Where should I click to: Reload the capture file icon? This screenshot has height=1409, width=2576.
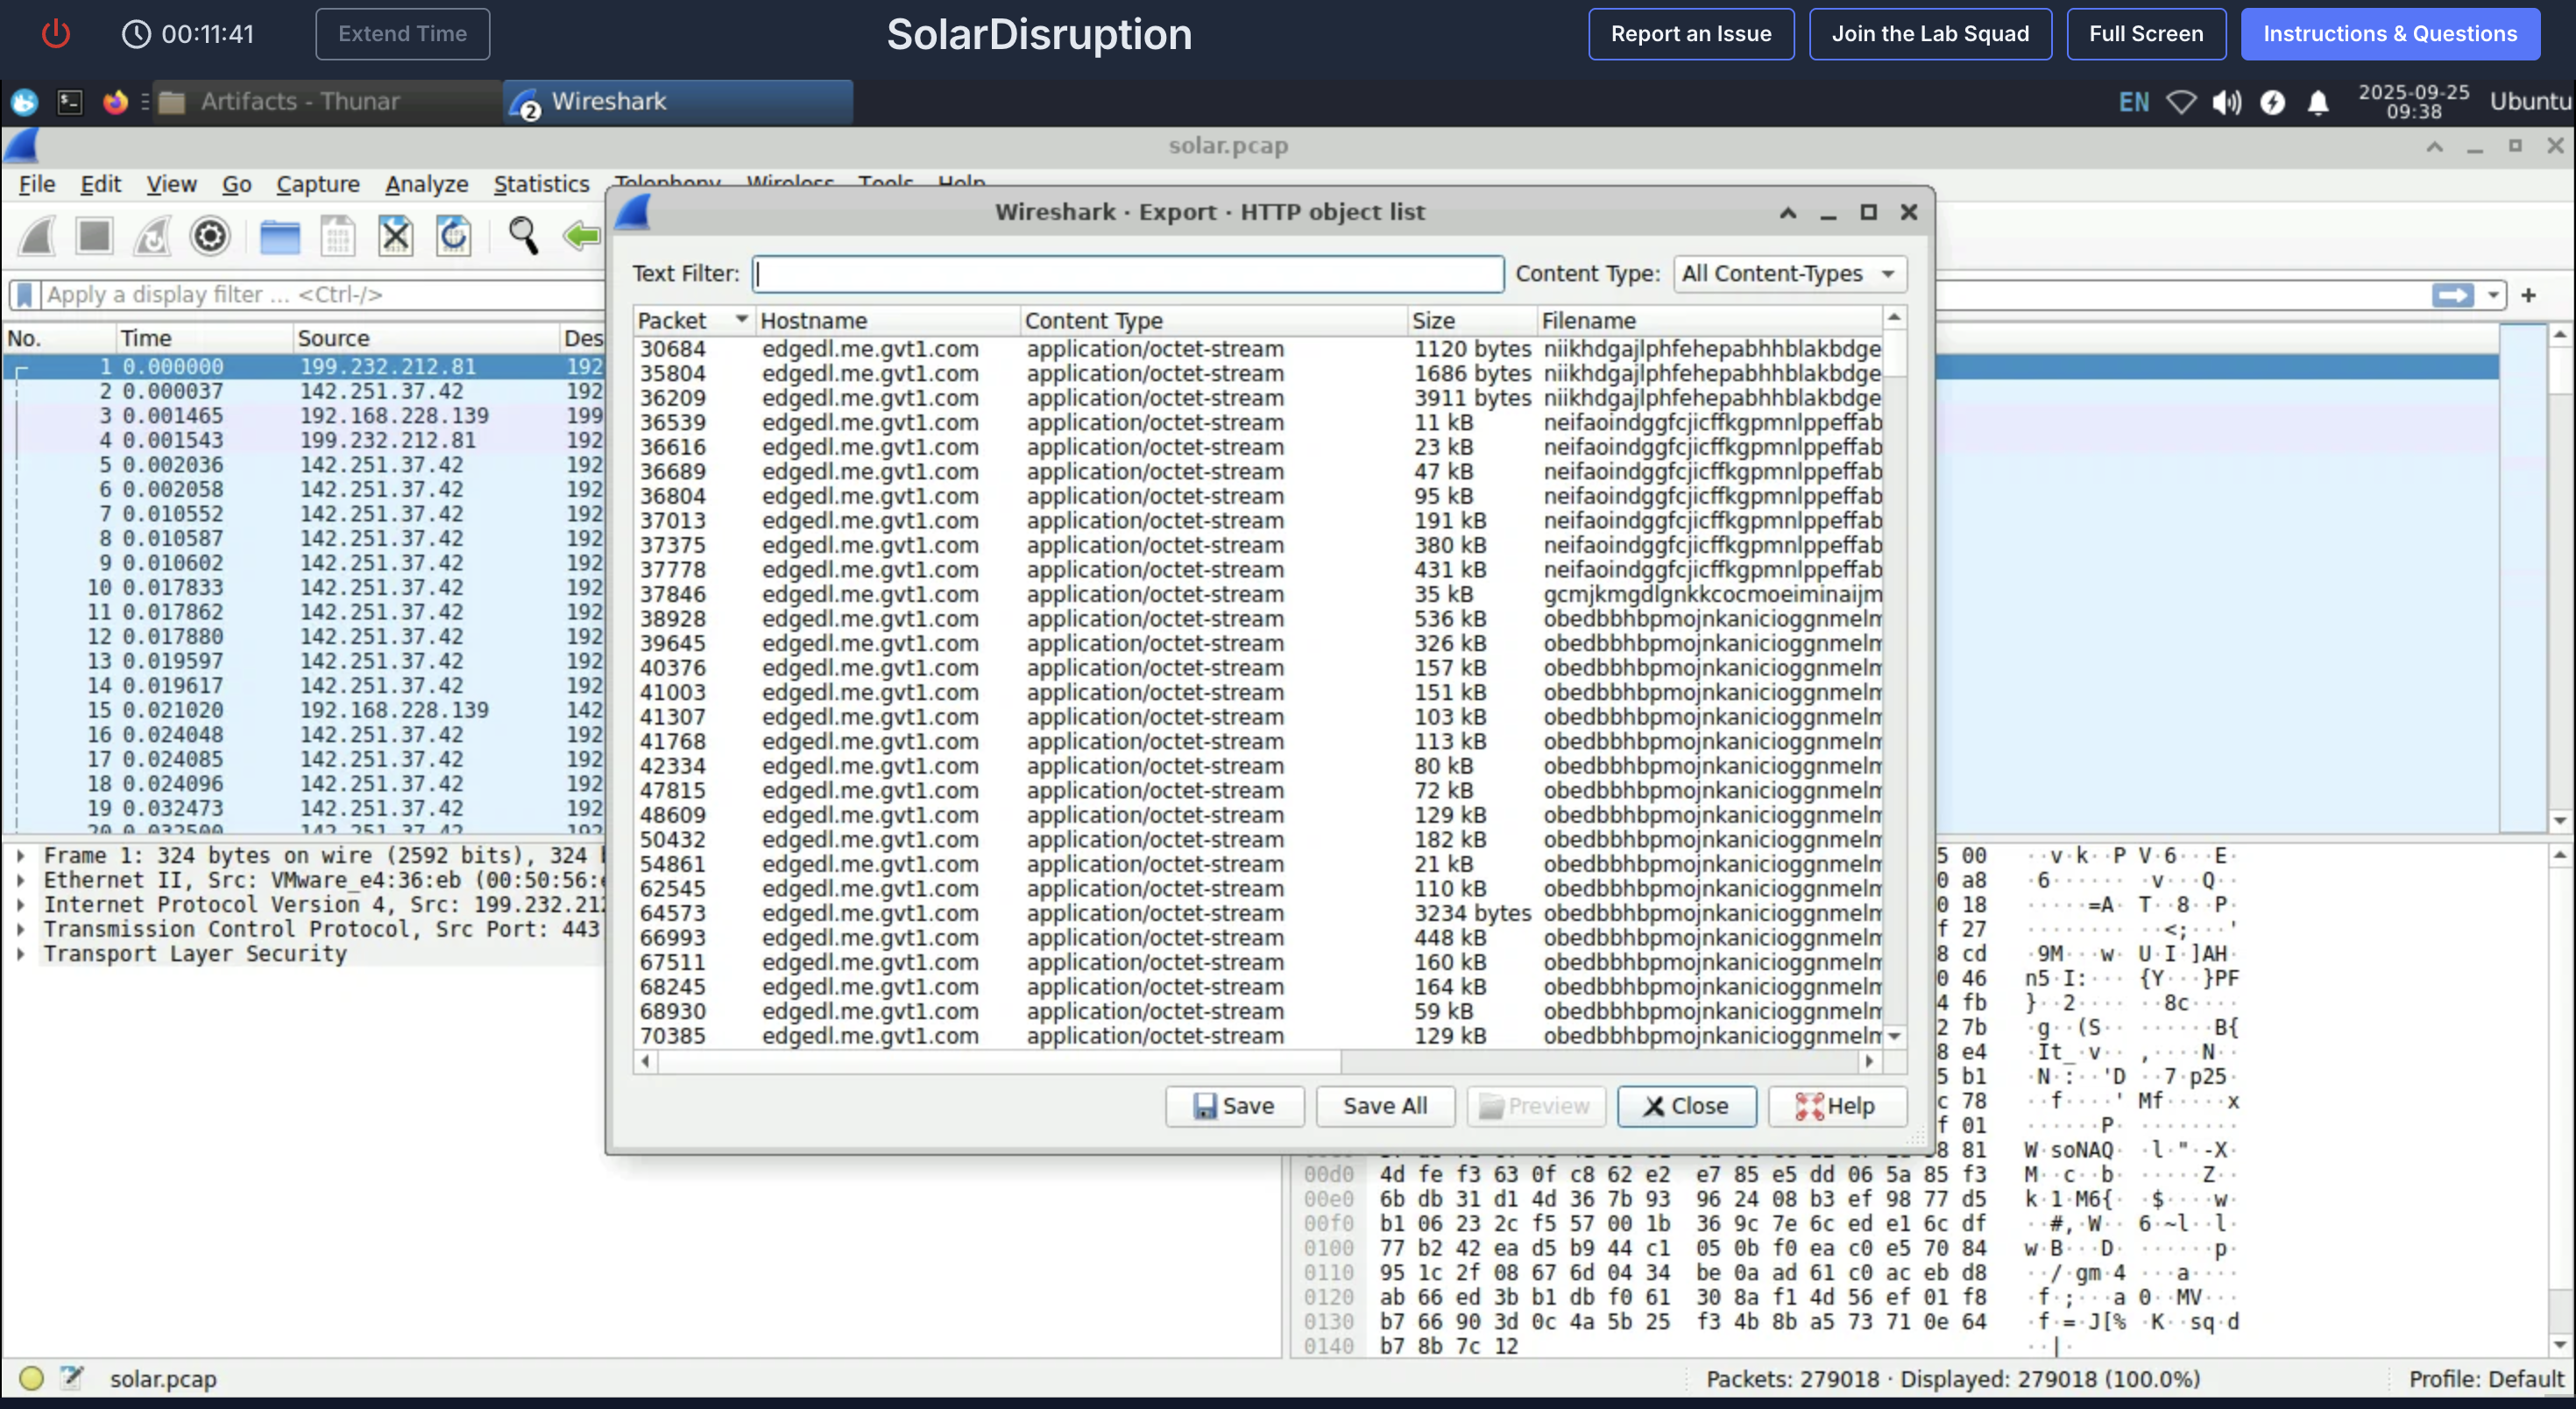[x=453, y=236]
